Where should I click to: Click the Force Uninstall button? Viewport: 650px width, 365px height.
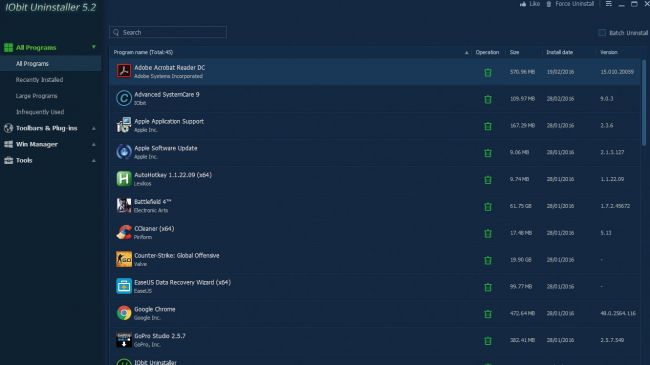pyautogui.click(x=570, y=4)
